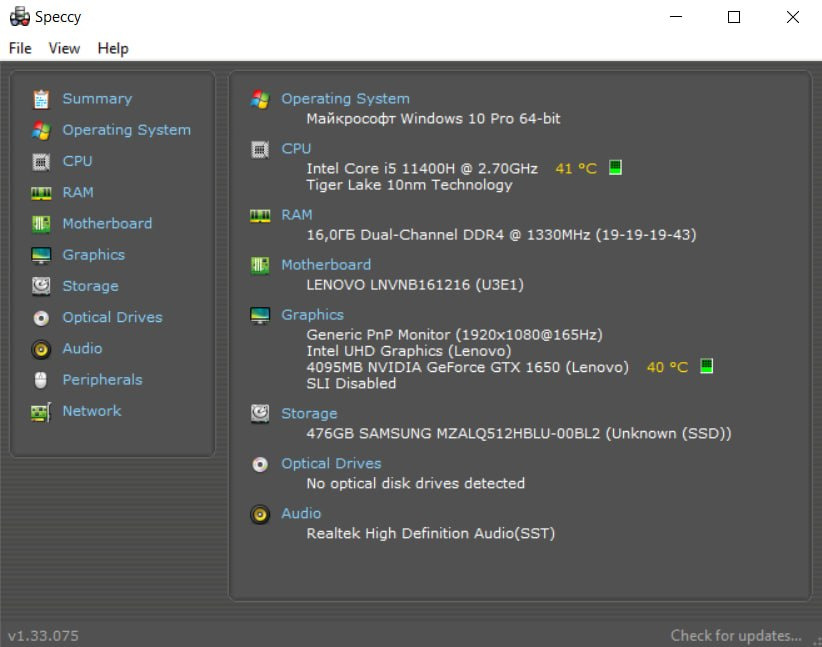Click the RAM stick icon in sidebar

point(41,192)
